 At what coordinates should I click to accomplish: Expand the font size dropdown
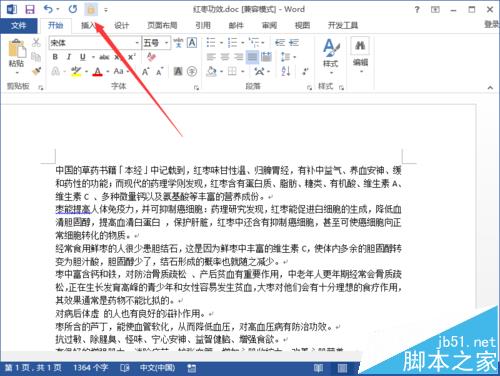click(x=166, y=43)
